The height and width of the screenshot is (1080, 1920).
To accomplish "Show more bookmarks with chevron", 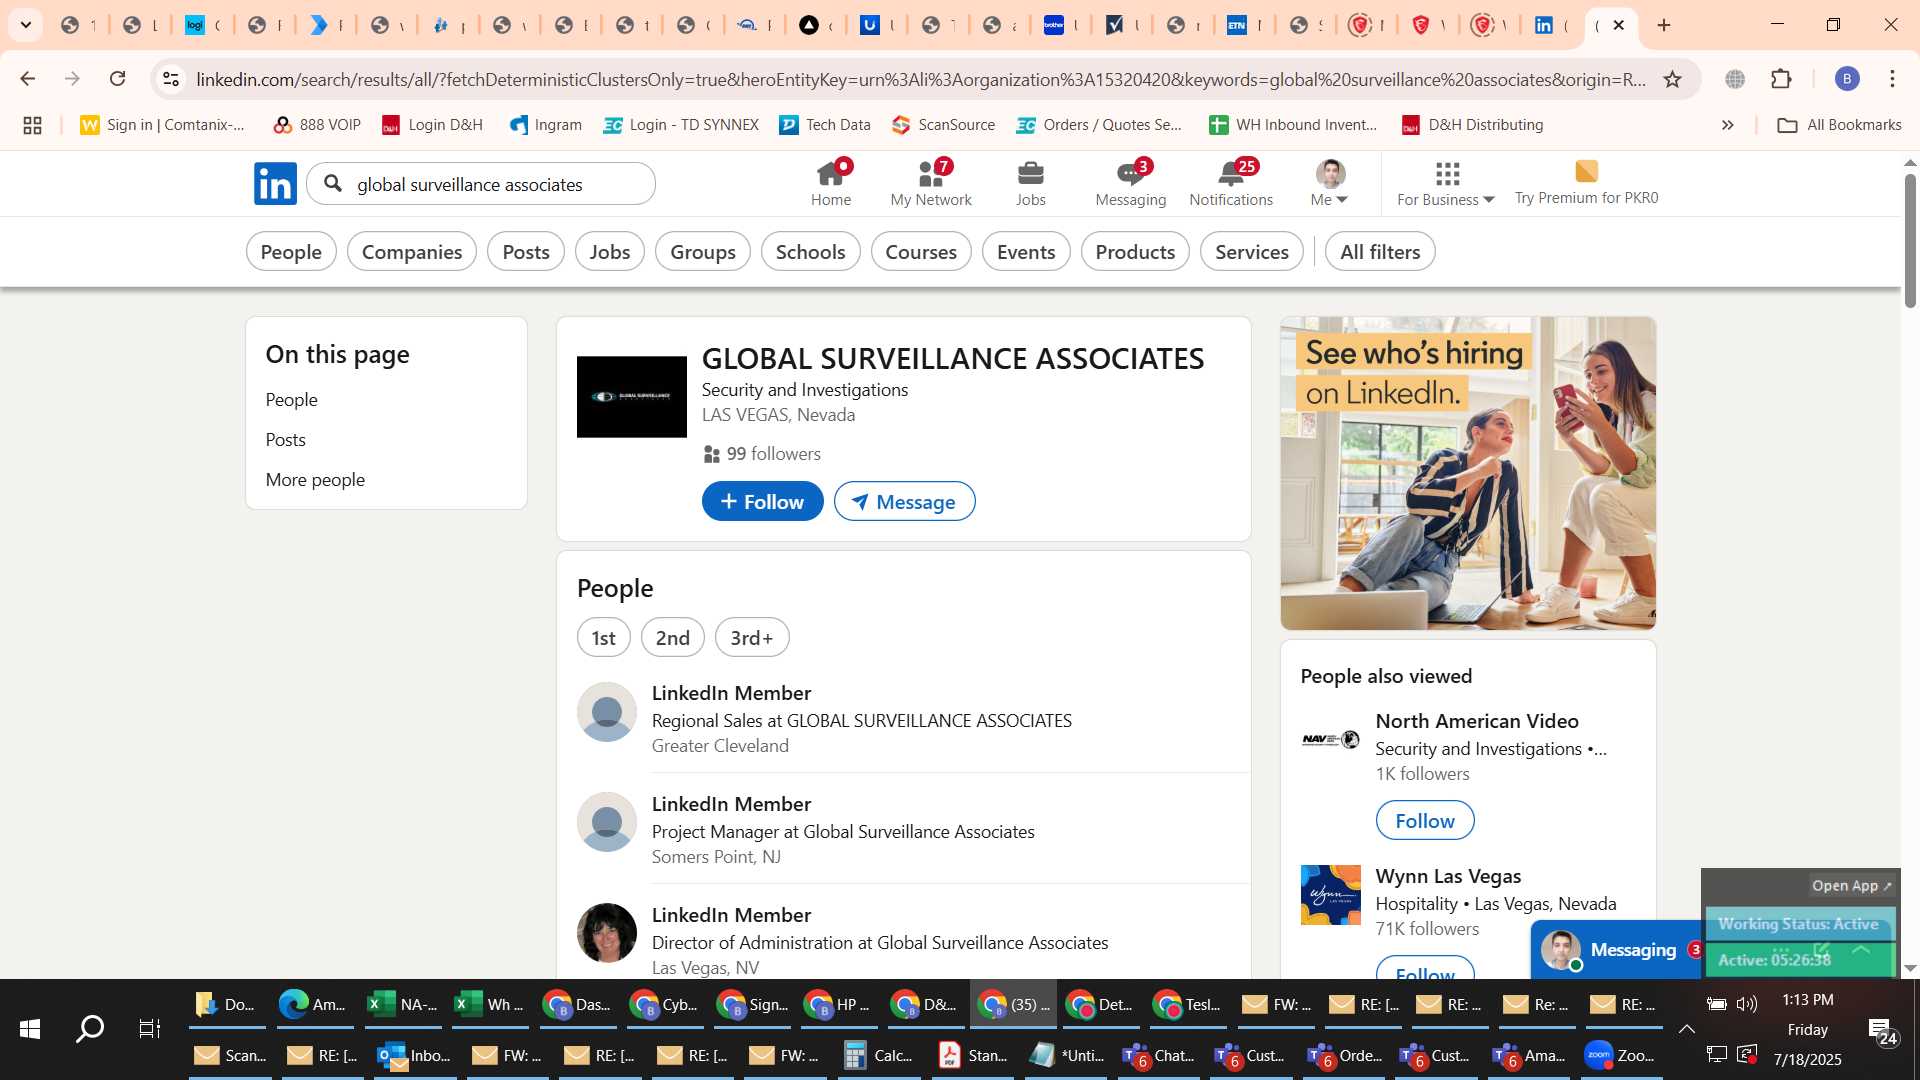I will pos(1727,125).
